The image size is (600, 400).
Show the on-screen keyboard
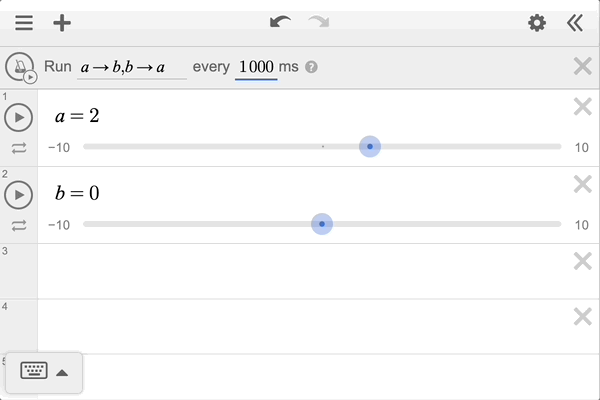tap(34, 372)
